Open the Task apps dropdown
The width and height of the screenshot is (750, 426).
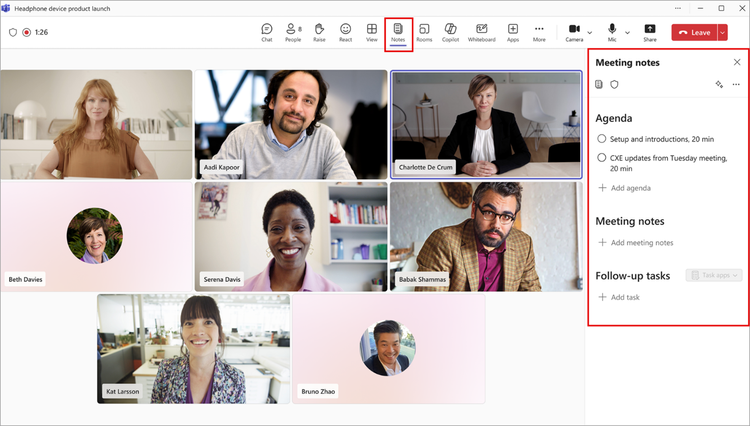point(714,275)
